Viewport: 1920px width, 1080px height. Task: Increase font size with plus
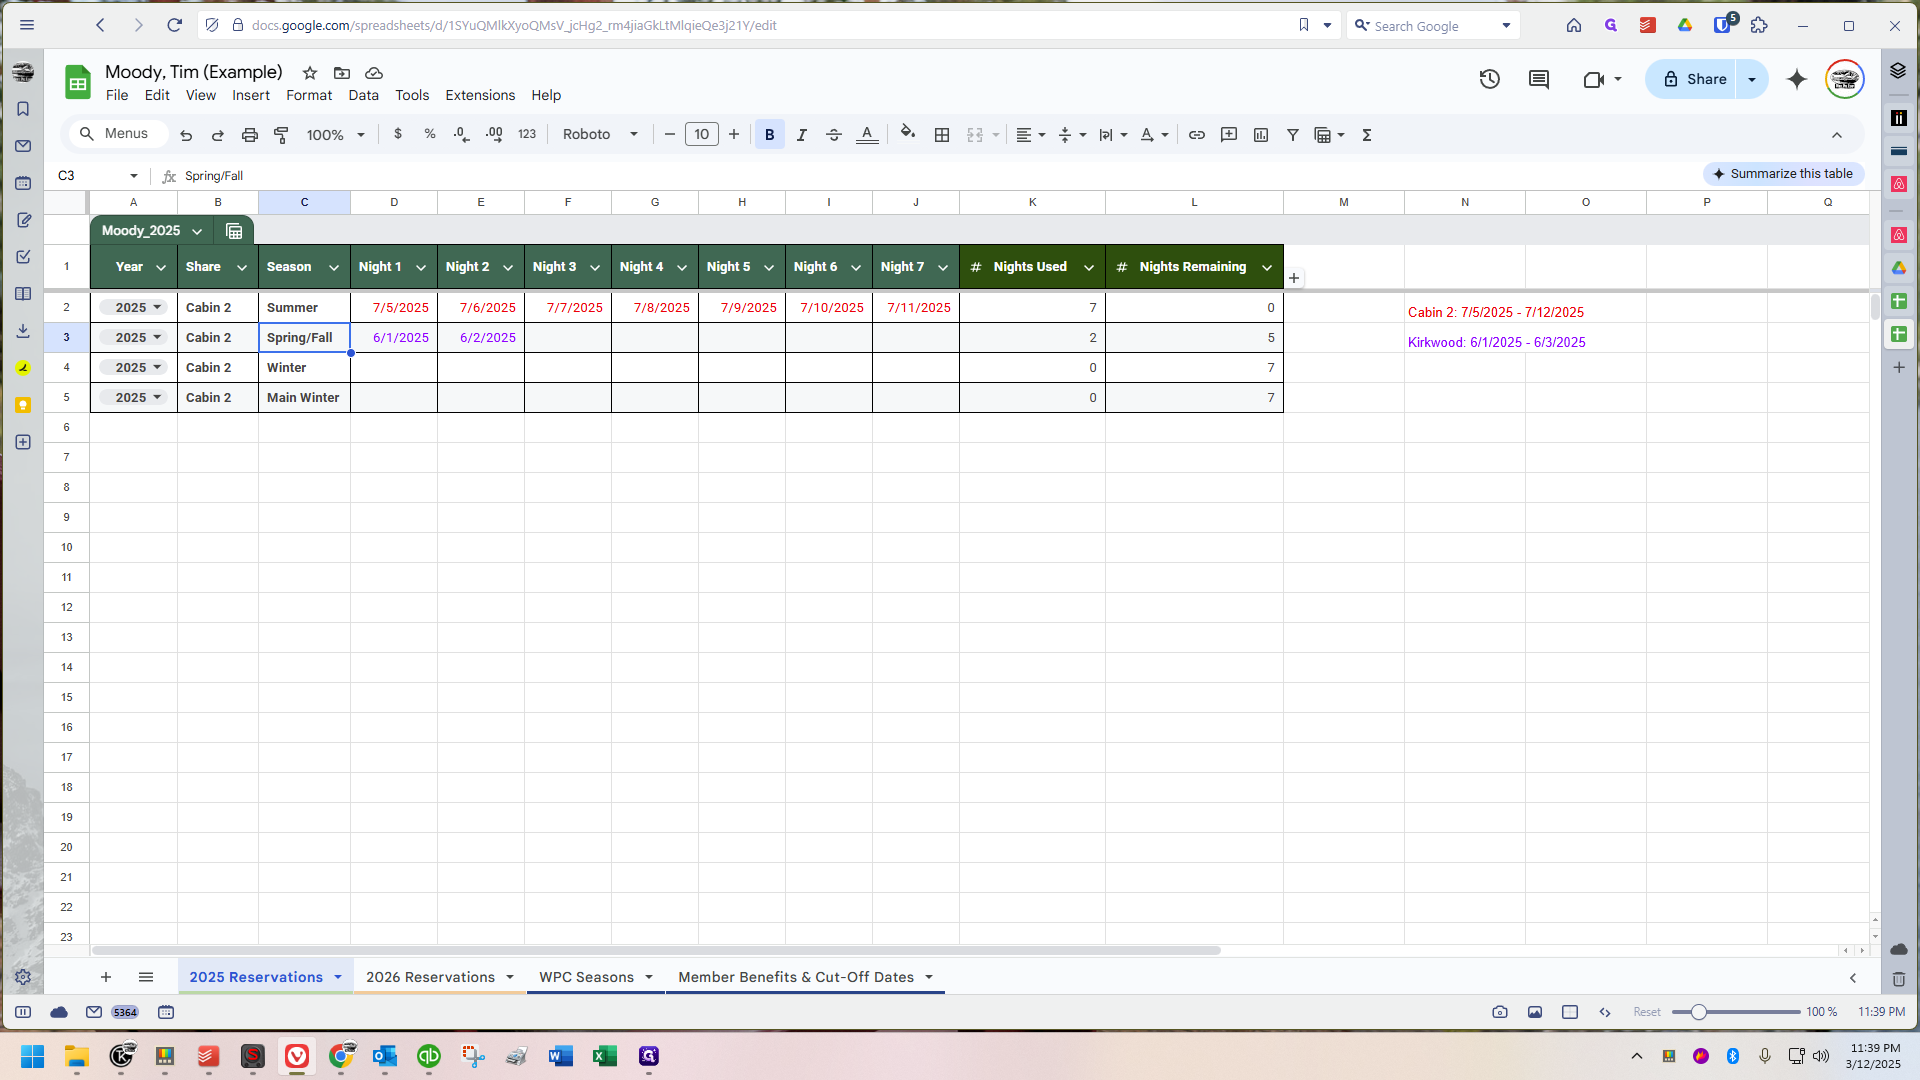click(x=734, y=134)
